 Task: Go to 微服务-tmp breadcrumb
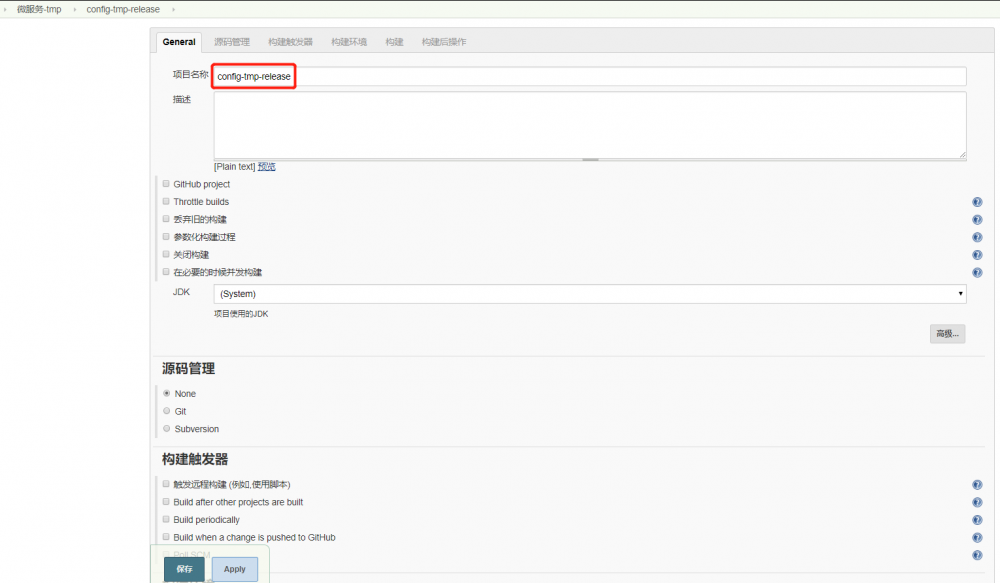(39, 10)
